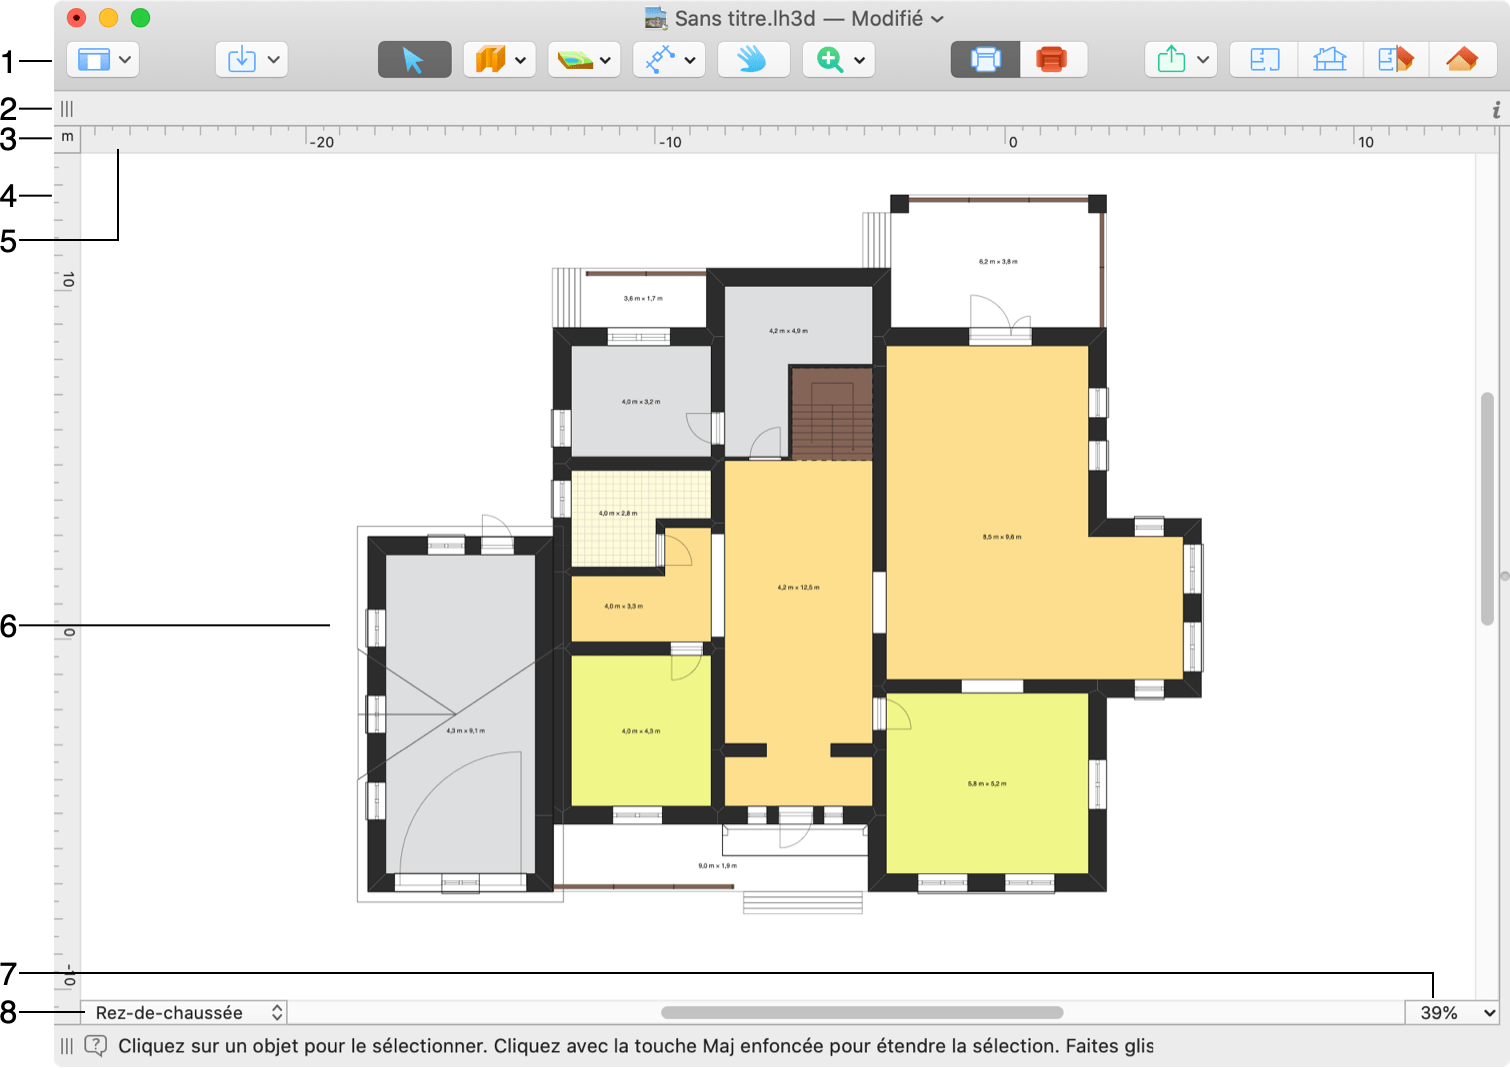Click the status bar grip handle

click(67, 1046)
